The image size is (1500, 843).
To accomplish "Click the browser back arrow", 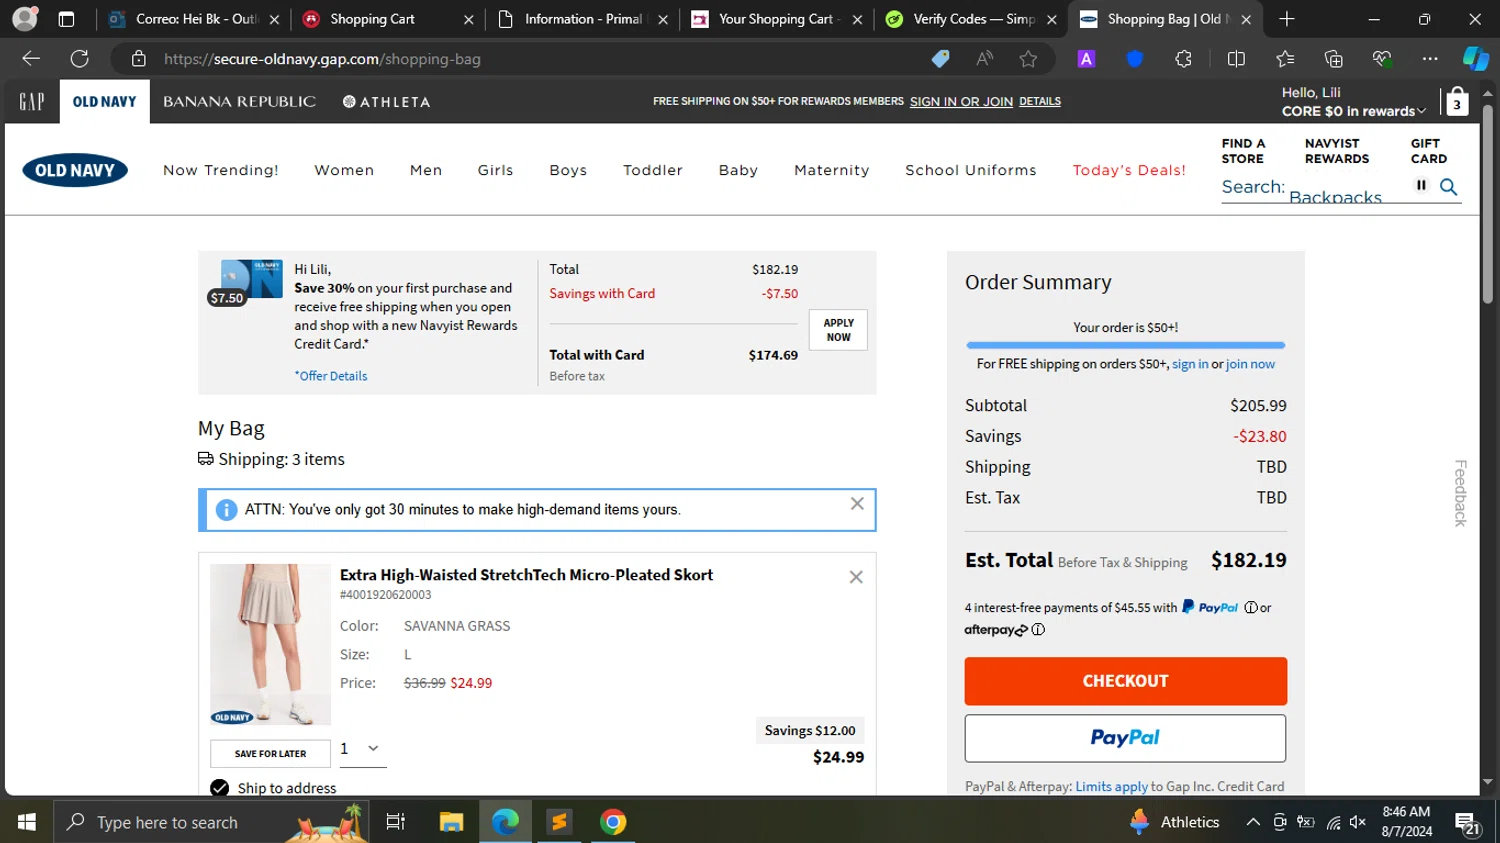I will click(31, 59).
